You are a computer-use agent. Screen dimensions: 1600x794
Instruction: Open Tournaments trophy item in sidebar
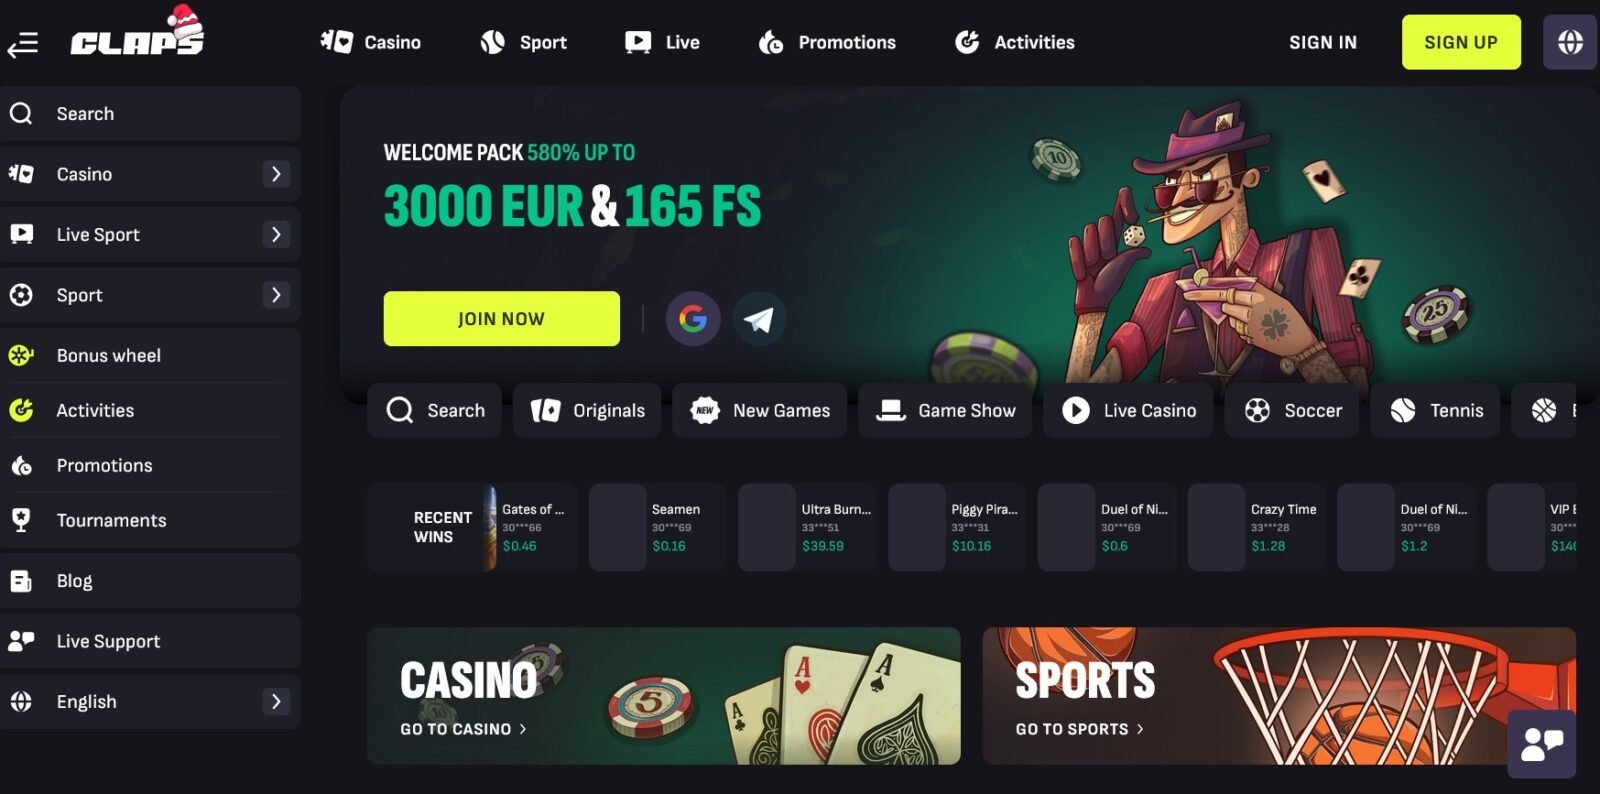coord(150,520)
